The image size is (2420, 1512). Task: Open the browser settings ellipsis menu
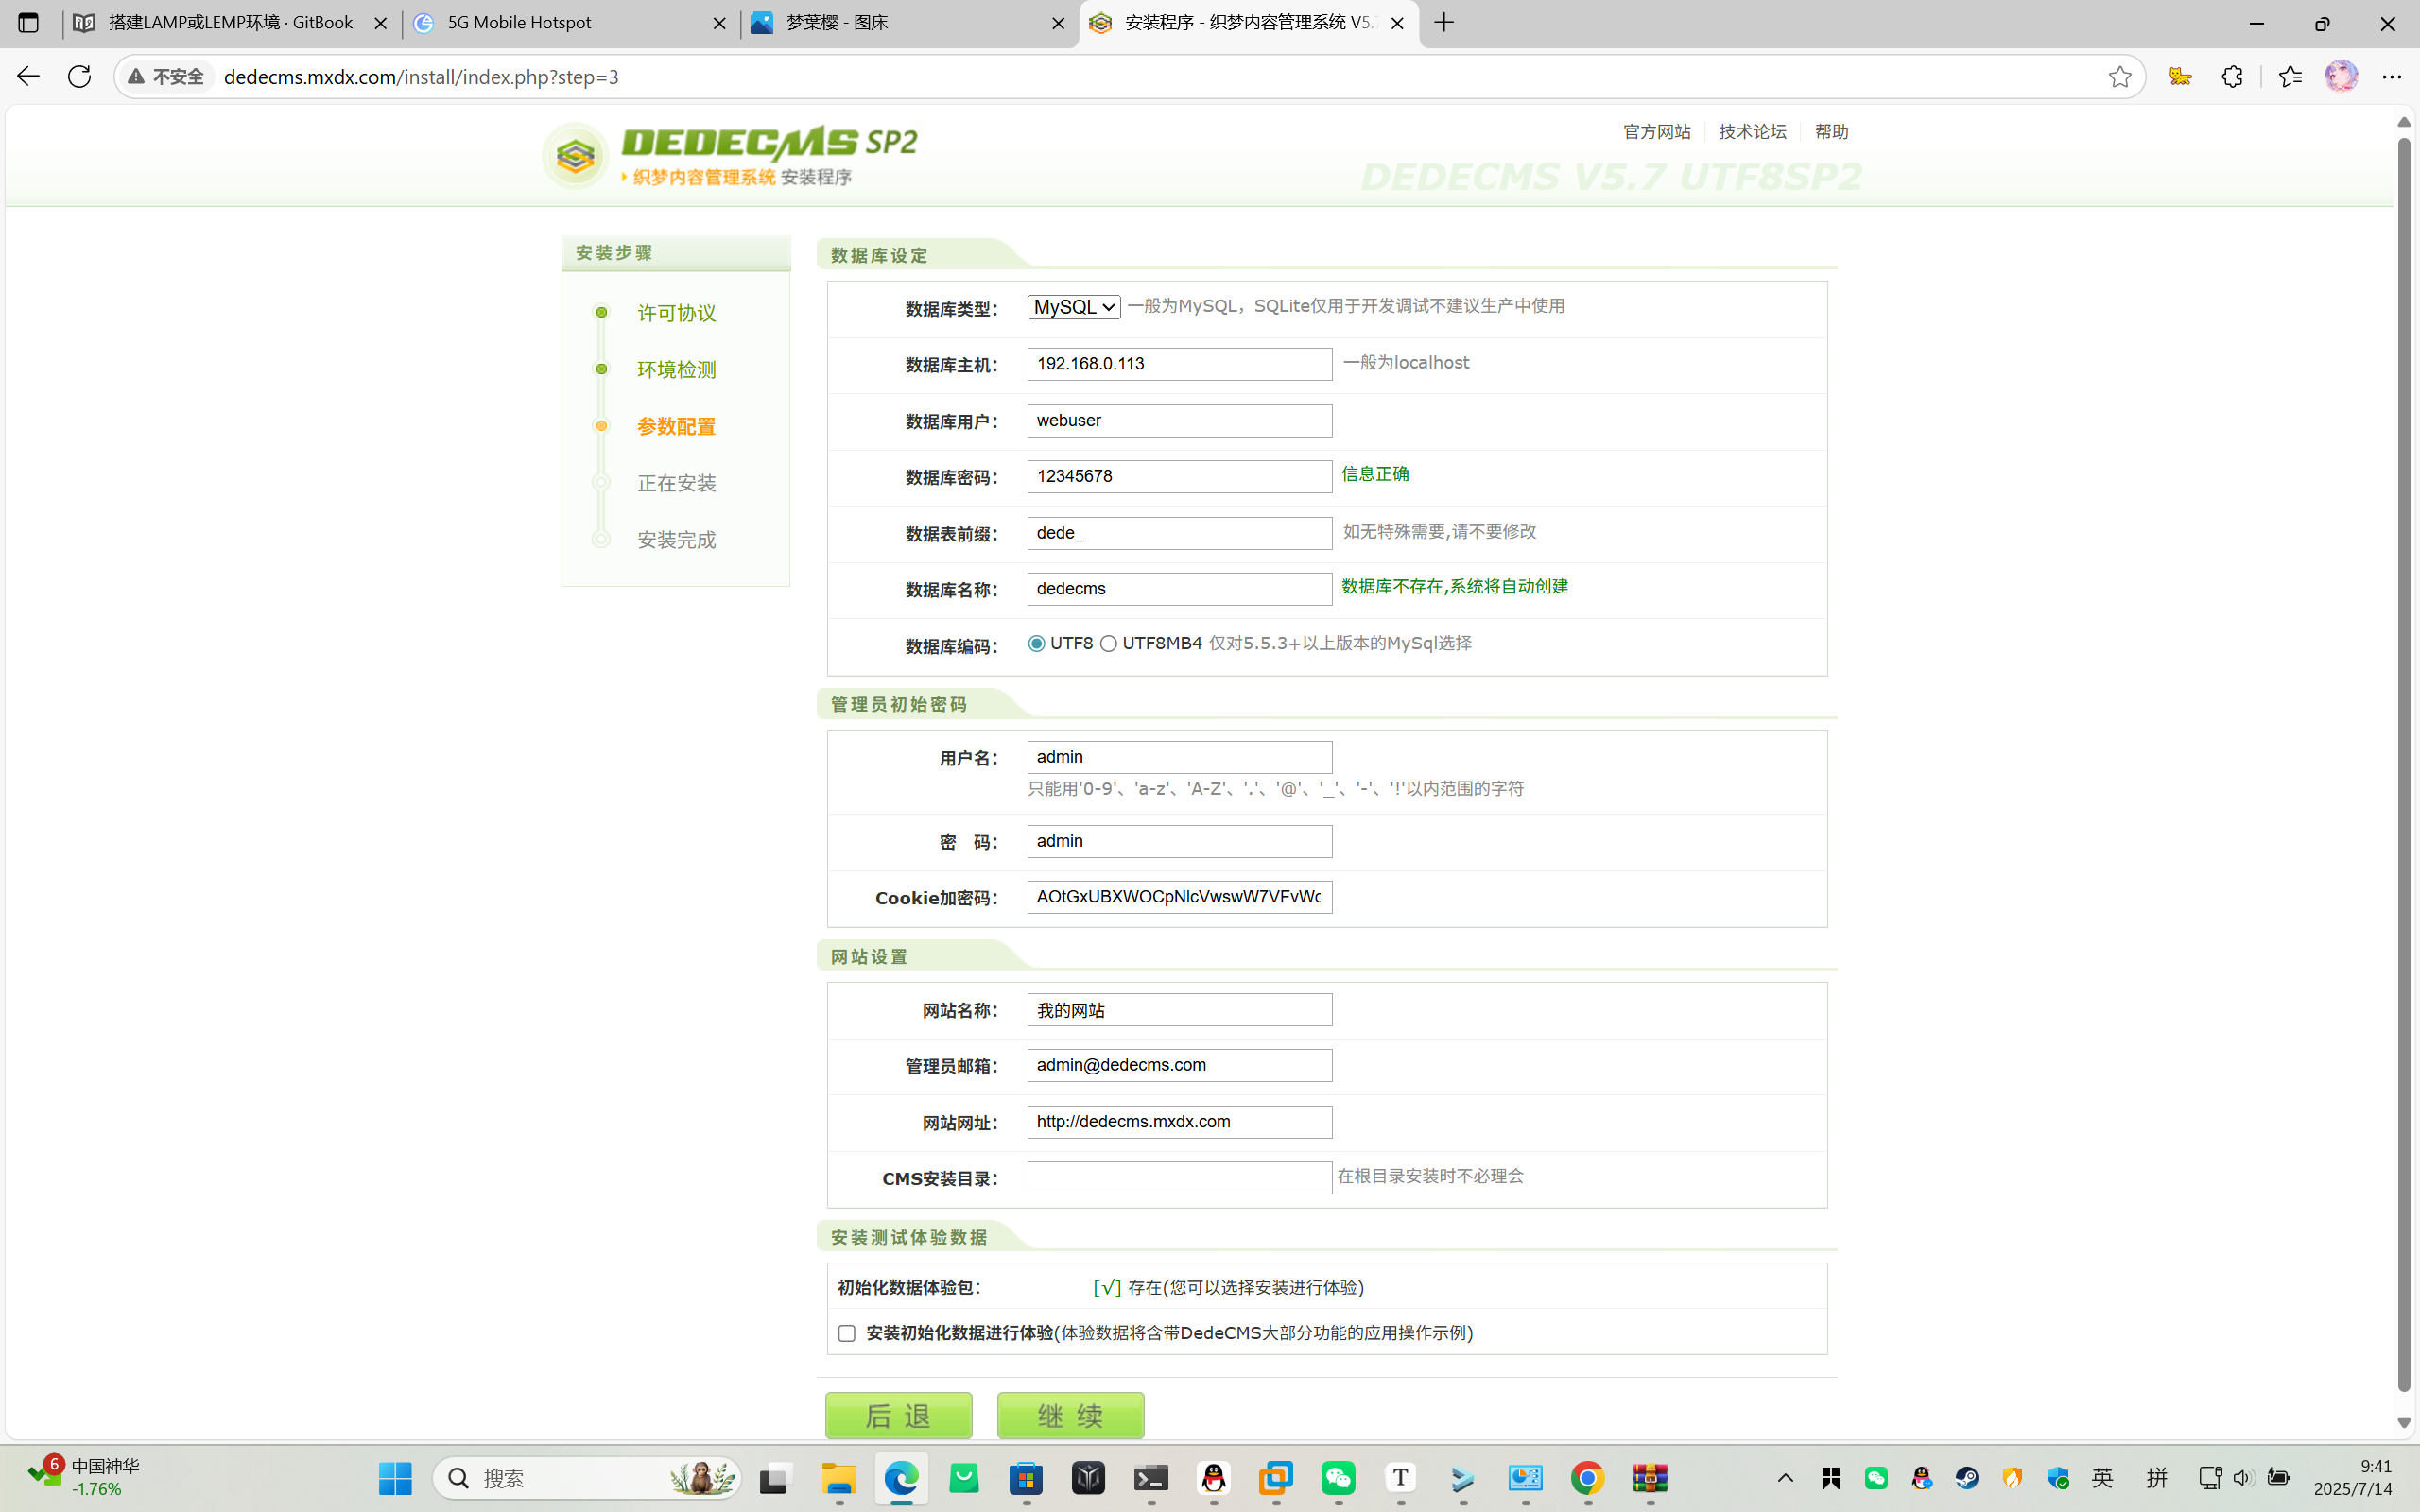(x=2391, y=77)
